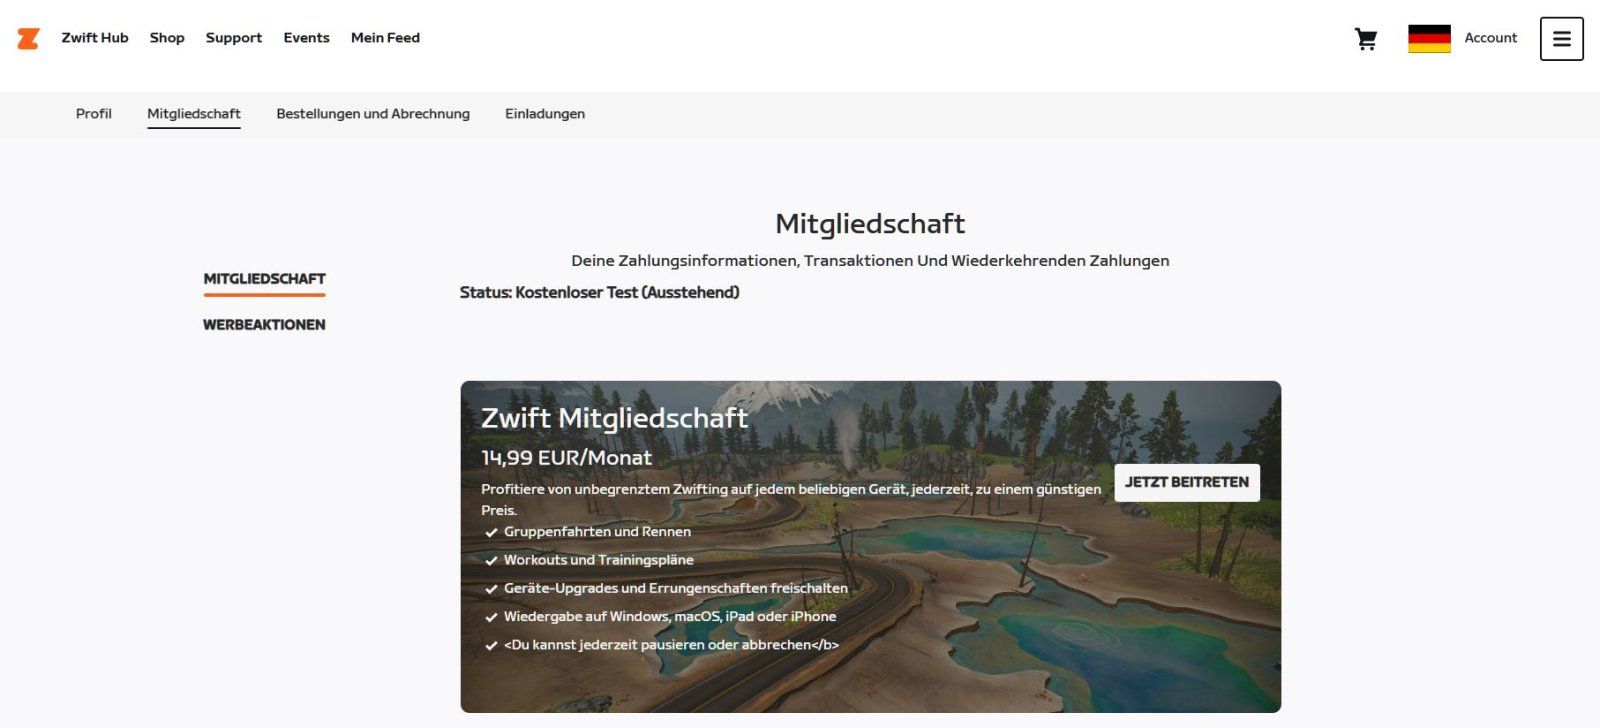This screenshot has width=1600, height=728.
Task: Open Bestellungen und Abrechnung tab
Action: click(373, 114)
